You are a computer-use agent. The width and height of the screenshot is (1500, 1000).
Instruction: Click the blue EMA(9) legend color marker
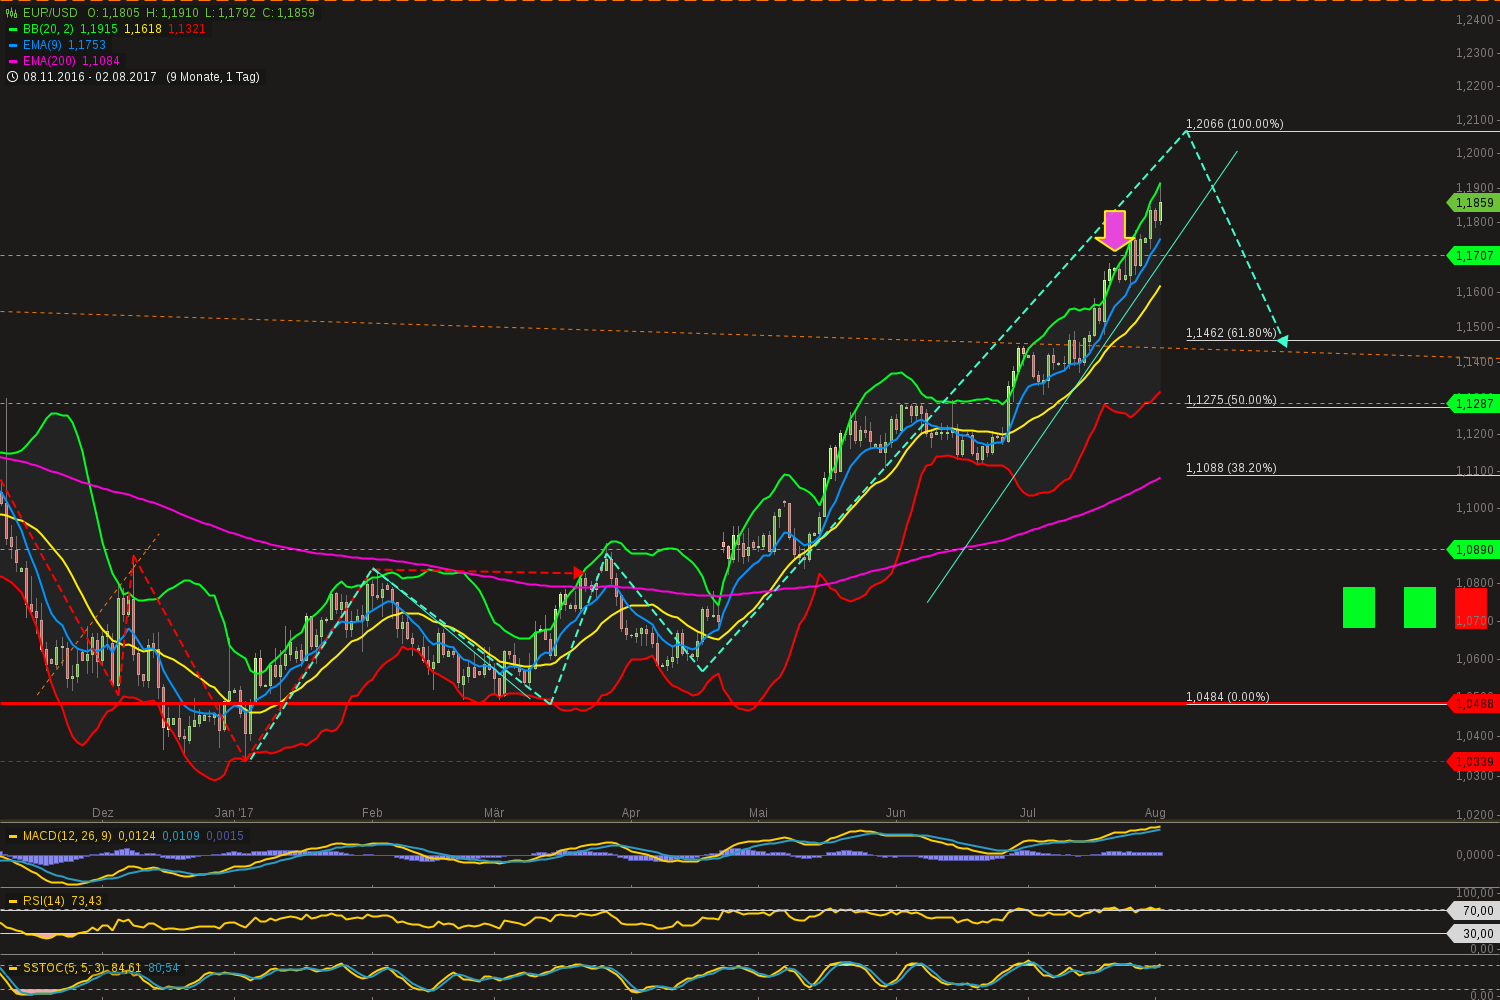click(x=12, y=45)
